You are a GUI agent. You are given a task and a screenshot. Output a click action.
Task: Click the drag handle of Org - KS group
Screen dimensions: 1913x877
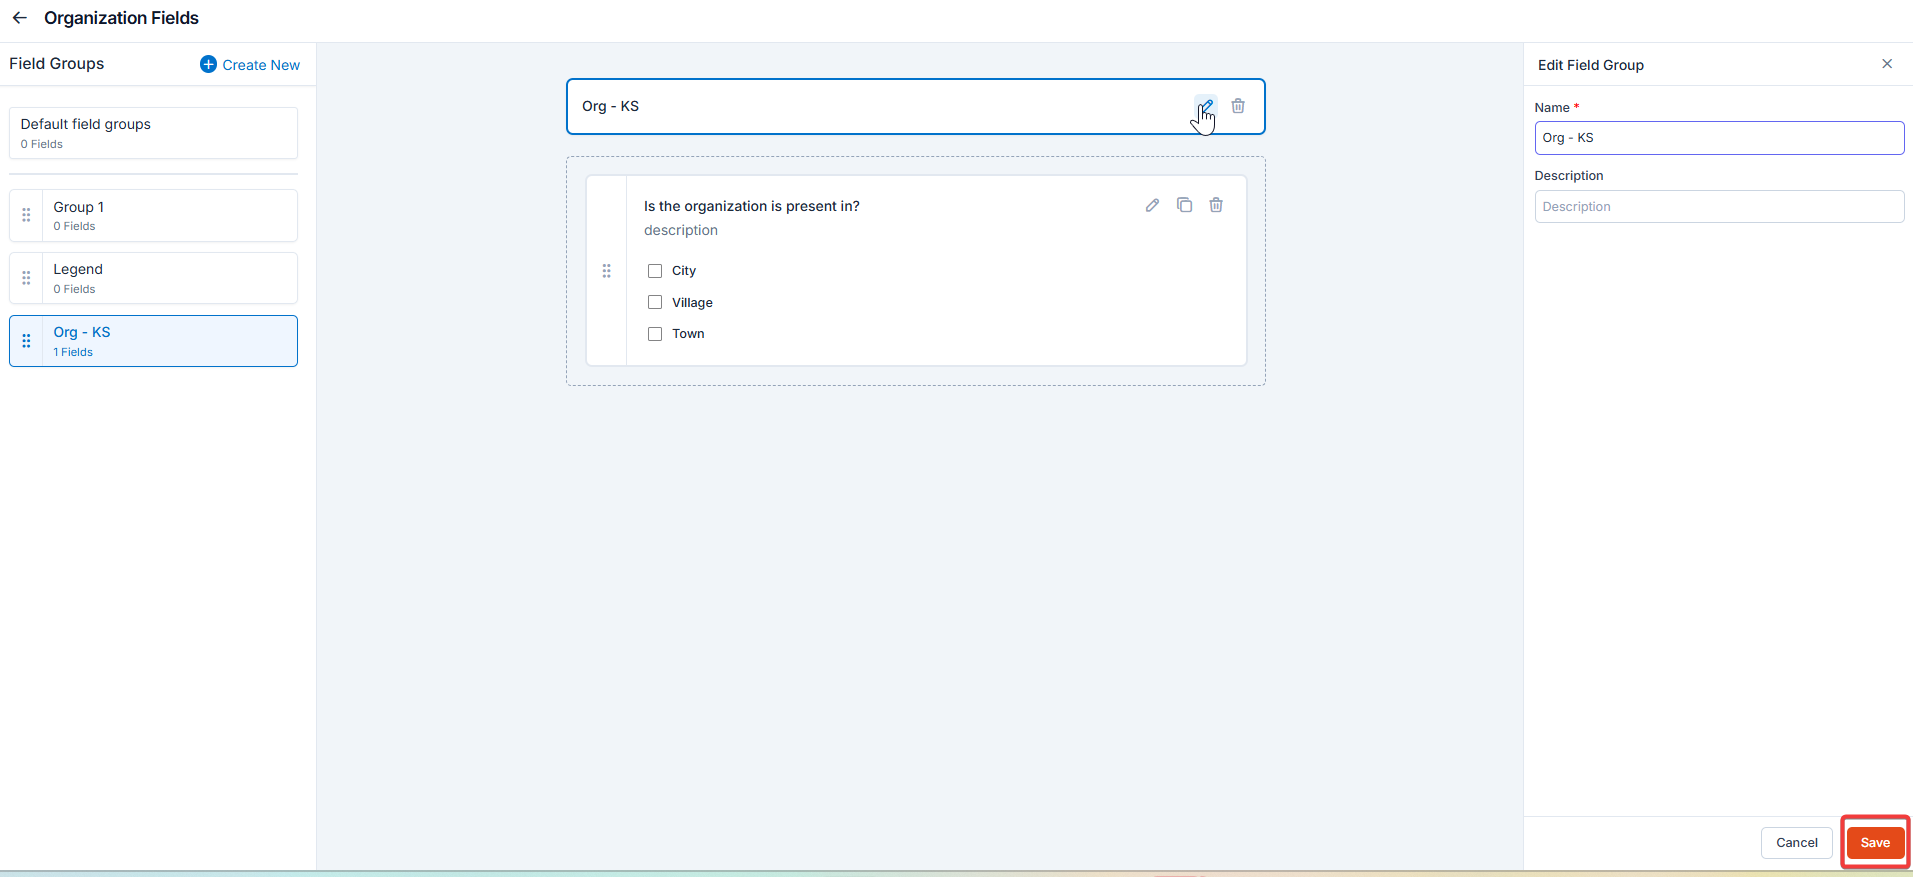point(26,341)
